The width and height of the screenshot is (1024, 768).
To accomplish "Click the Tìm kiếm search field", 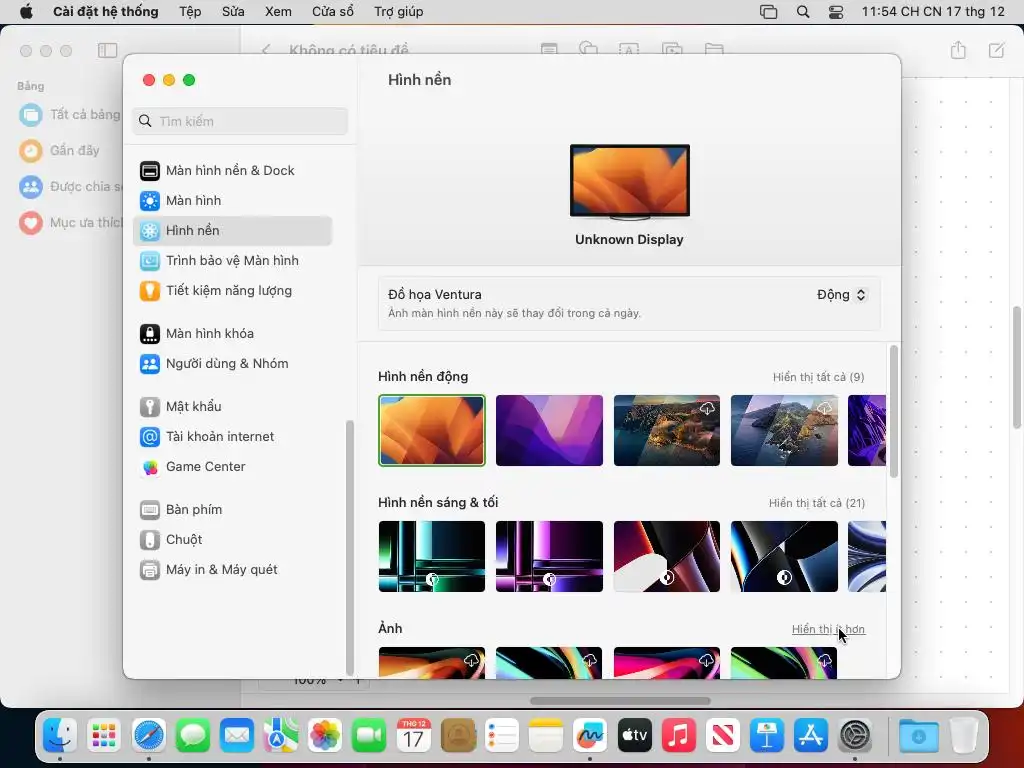I will [x=240, y=121].
